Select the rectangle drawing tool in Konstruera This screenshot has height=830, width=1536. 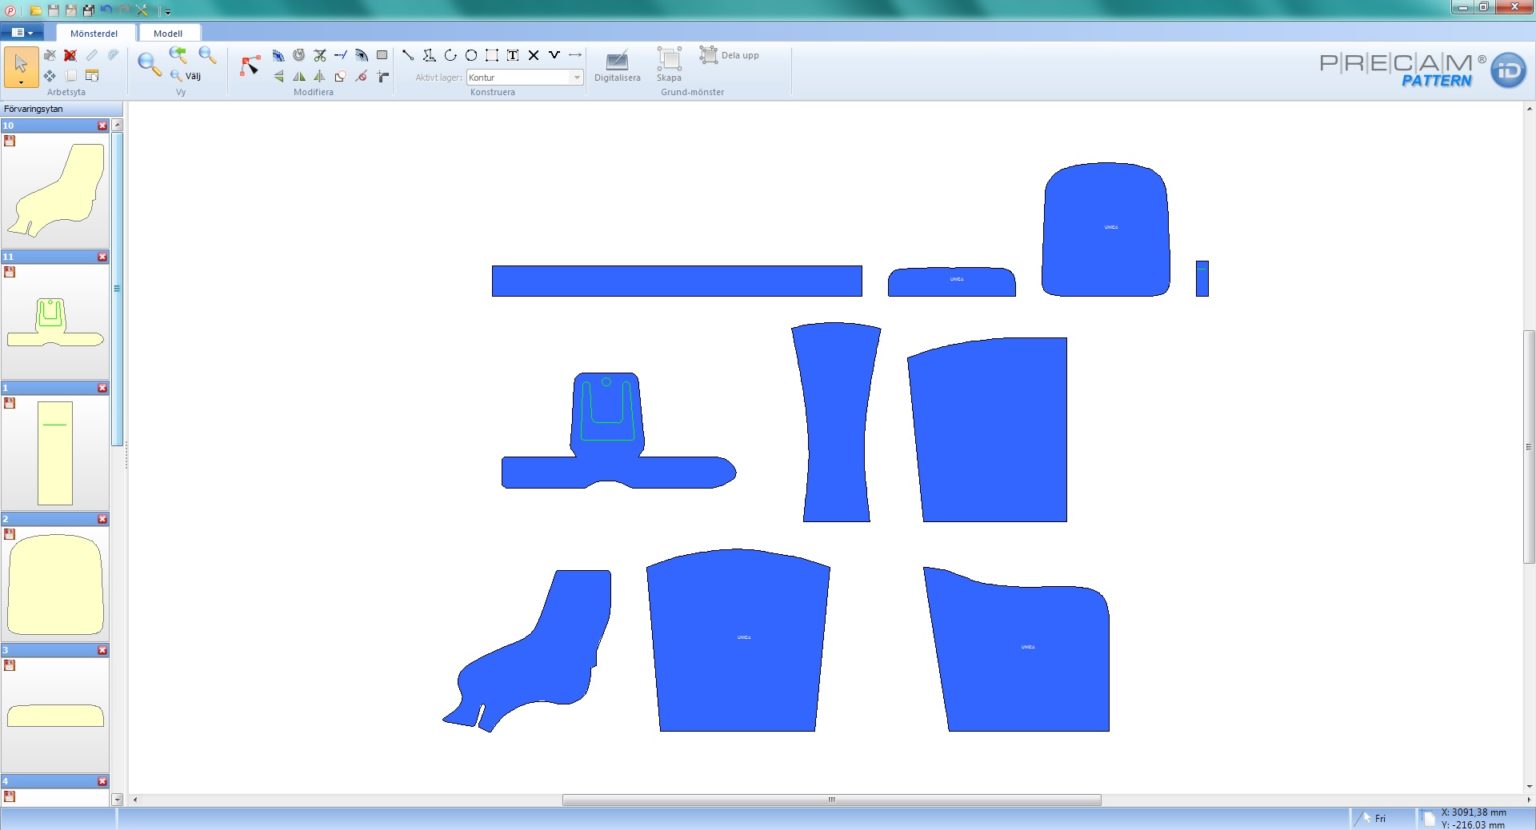(x=492, y=55)
